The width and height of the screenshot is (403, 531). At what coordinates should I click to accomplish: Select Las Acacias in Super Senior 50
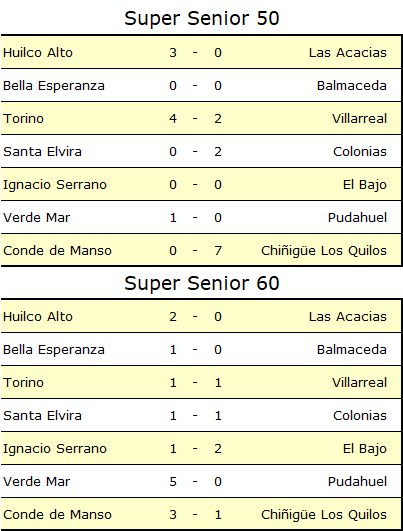click(347, 53)
